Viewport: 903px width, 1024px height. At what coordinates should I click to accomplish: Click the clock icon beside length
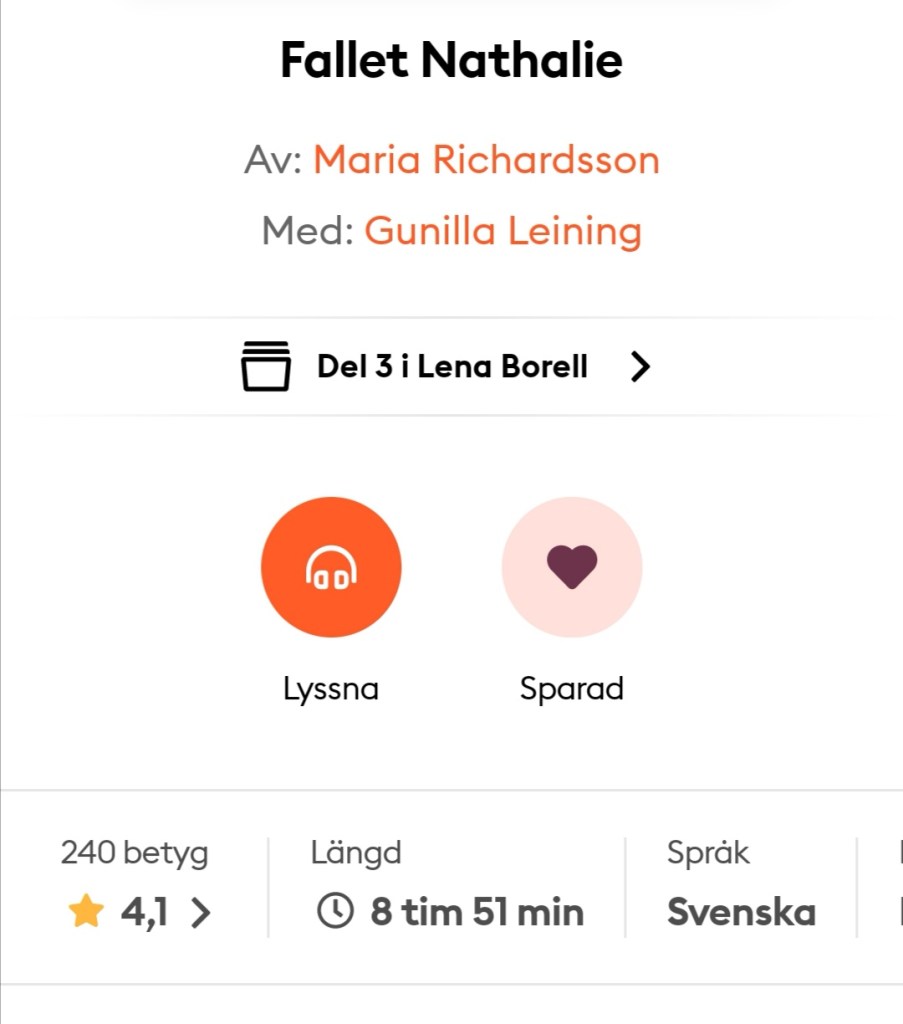point(335,911)
